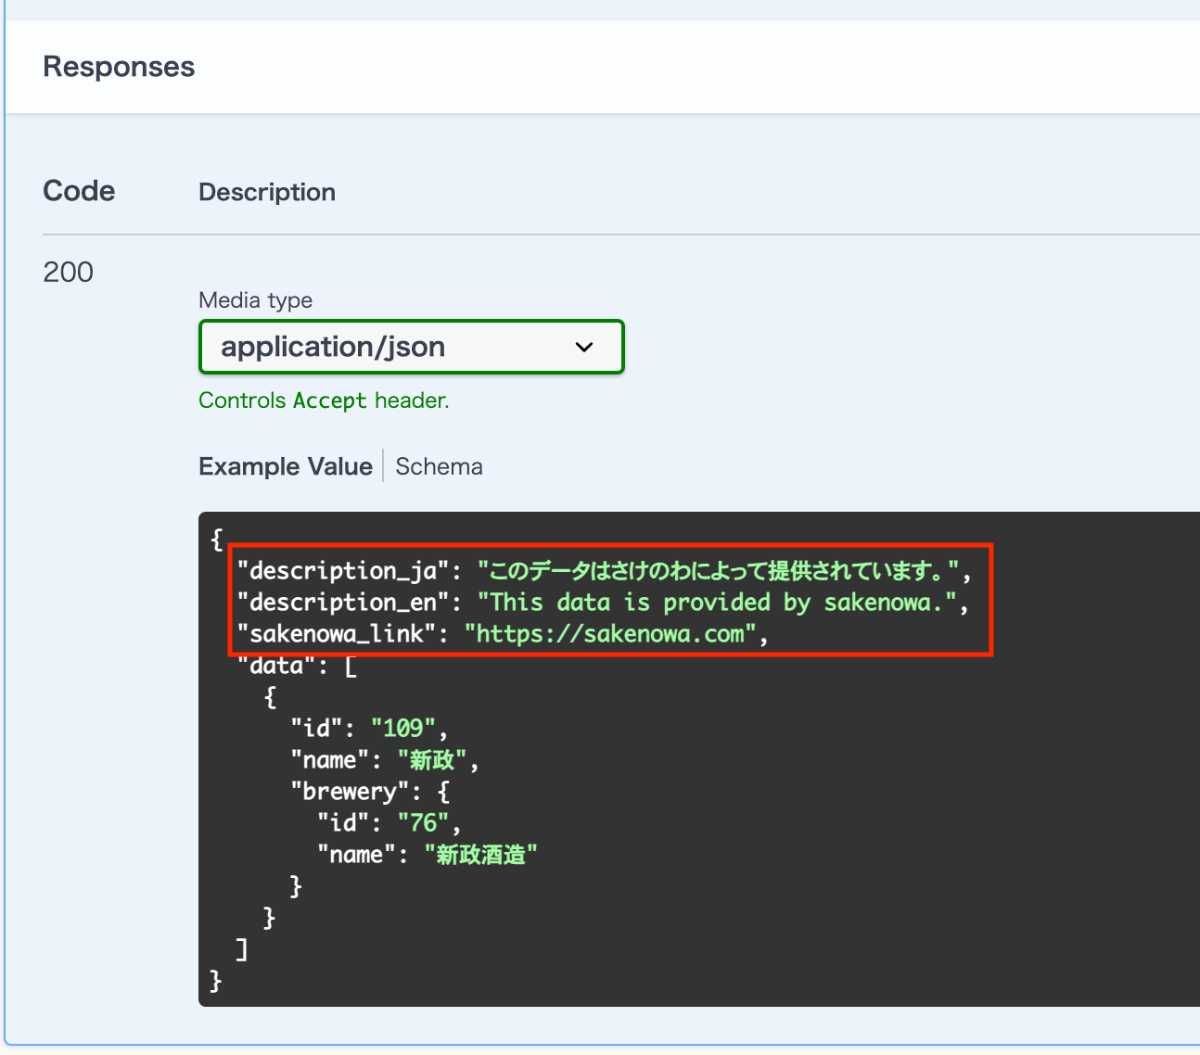Select the Example Value tab

(x=285, y=467)
